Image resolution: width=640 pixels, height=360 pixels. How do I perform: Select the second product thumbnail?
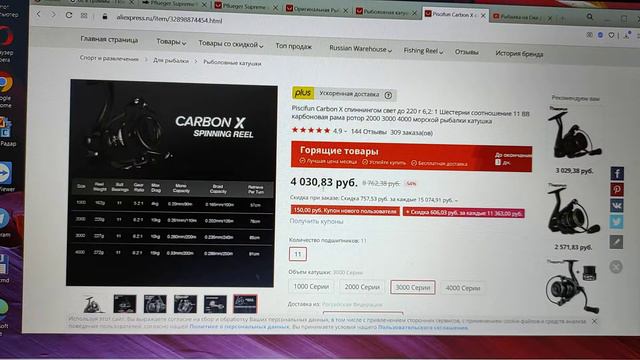[124, 304]
